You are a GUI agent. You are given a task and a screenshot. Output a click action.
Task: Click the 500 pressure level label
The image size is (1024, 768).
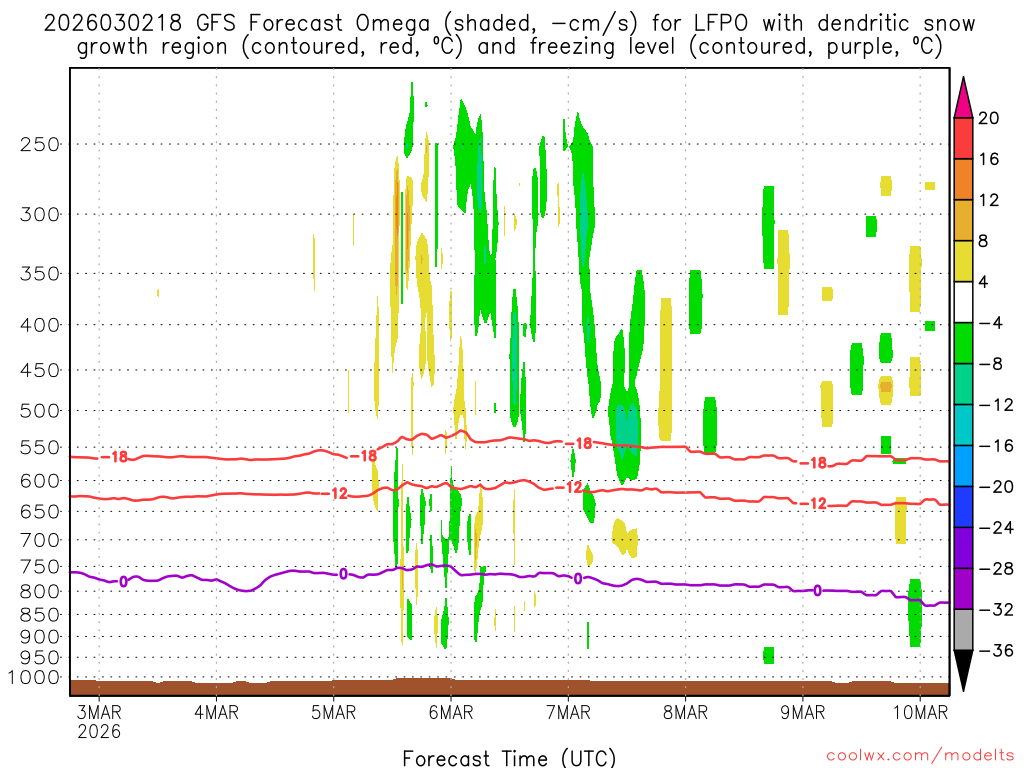coord(40,411)
